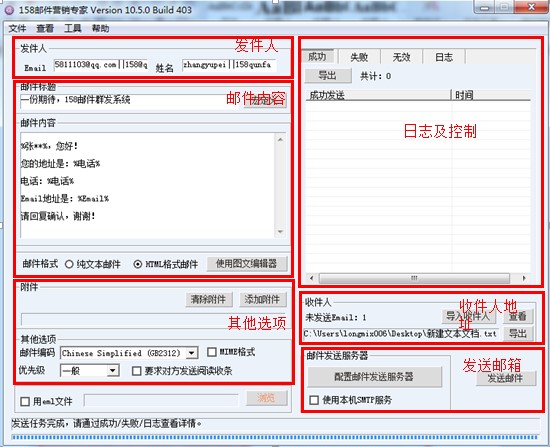Toggle the 用eml文件 checkbox
The height and width of the screenshot is (447, 550).
point(25,401)
